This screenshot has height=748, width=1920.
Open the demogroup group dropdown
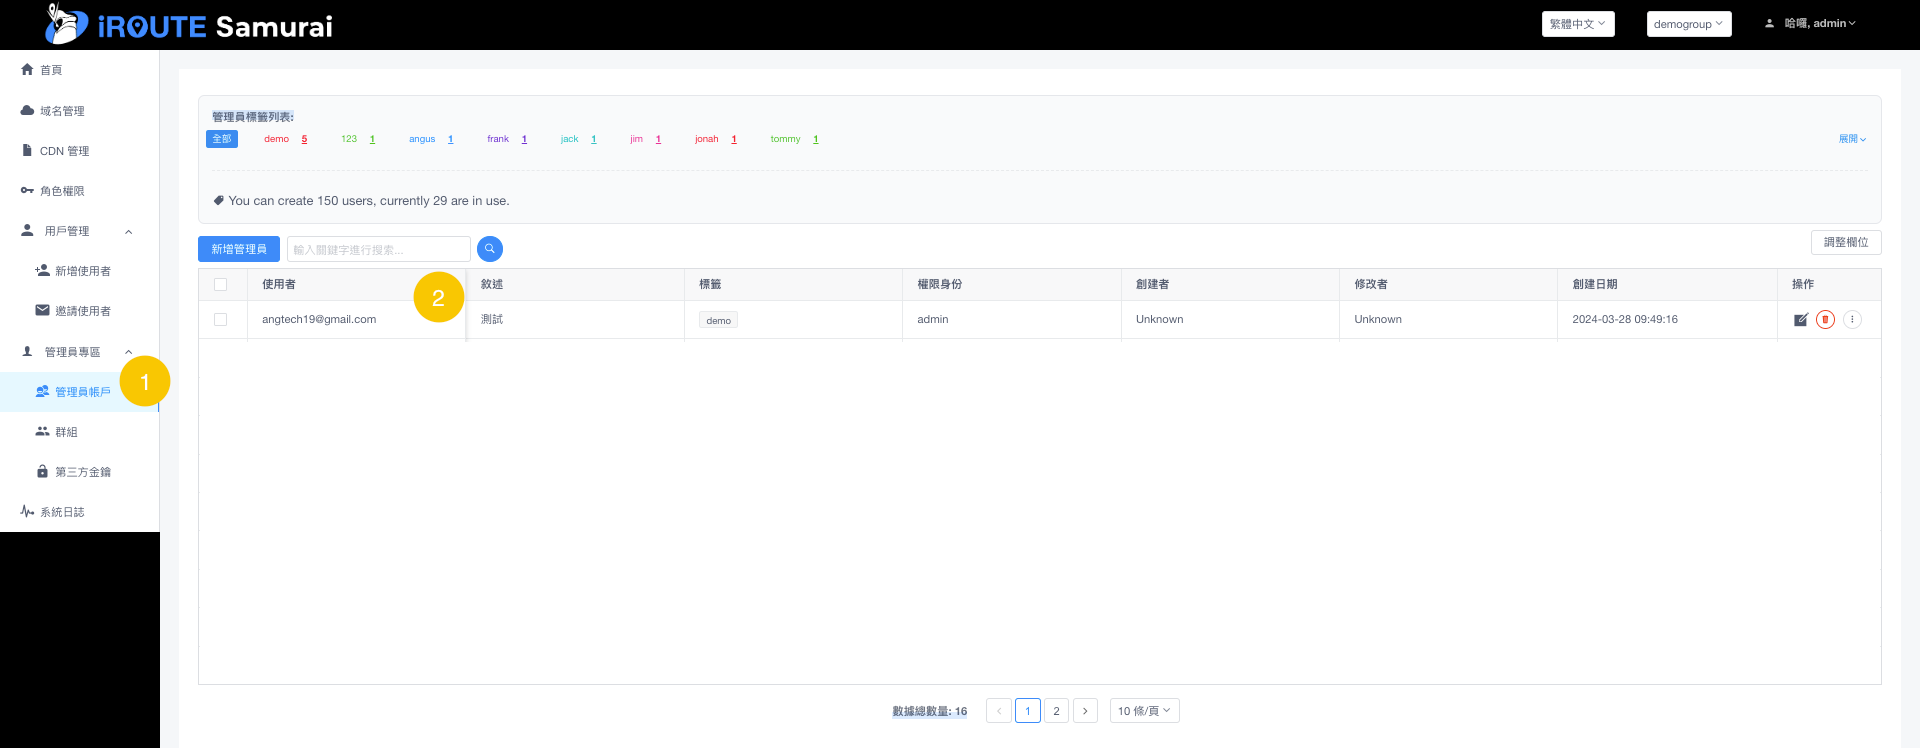point(1688,24)
